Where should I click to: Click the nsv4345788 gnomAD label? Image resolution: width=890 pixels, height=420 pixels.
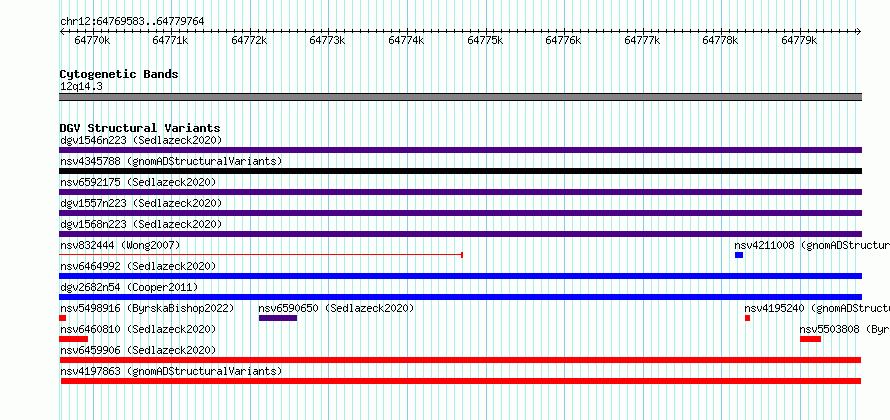click(171, 161)
